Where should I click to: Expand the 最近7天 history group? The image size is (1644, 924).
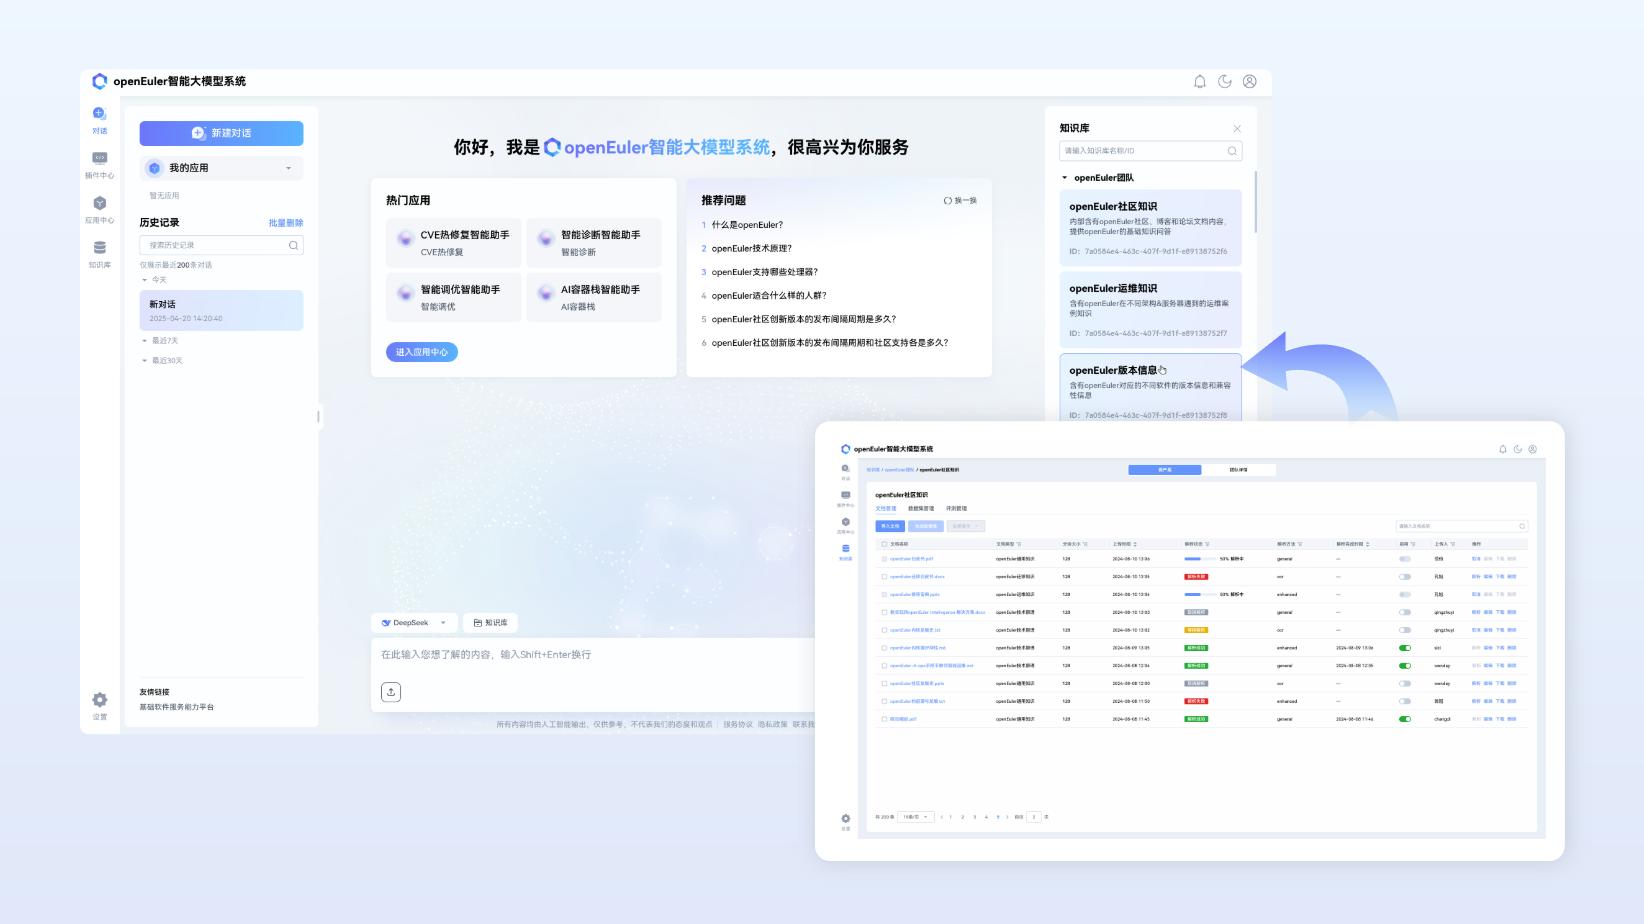144,341
